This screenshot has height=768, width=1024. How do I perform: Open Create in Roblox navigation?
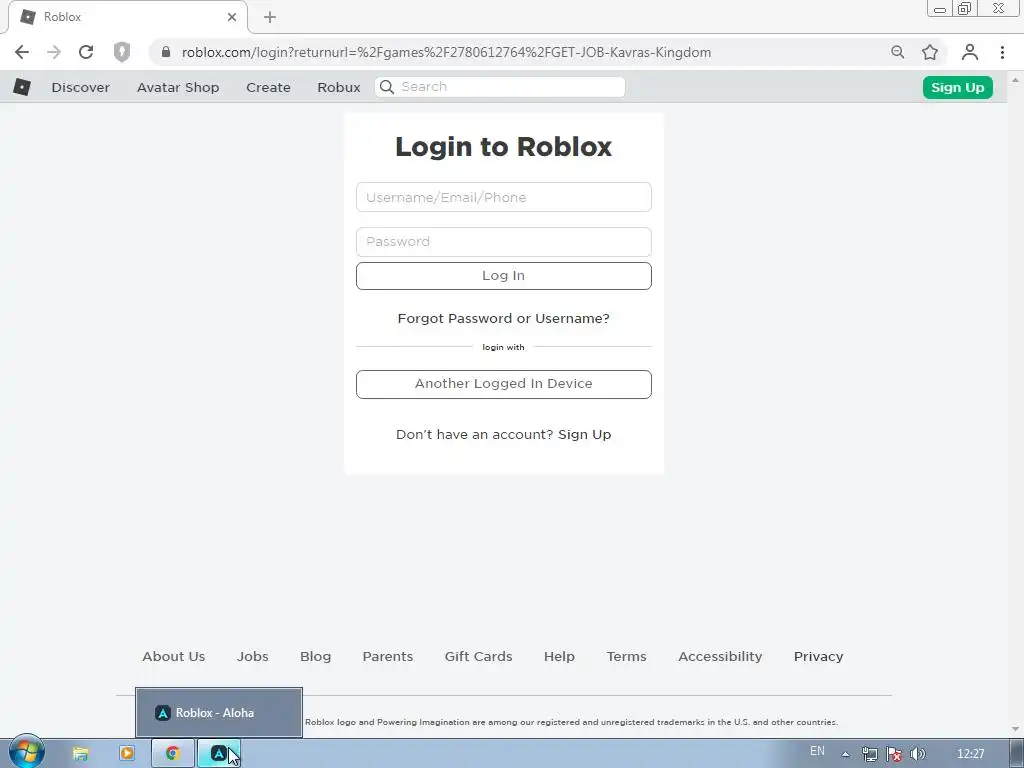click(x=268, y=87)
